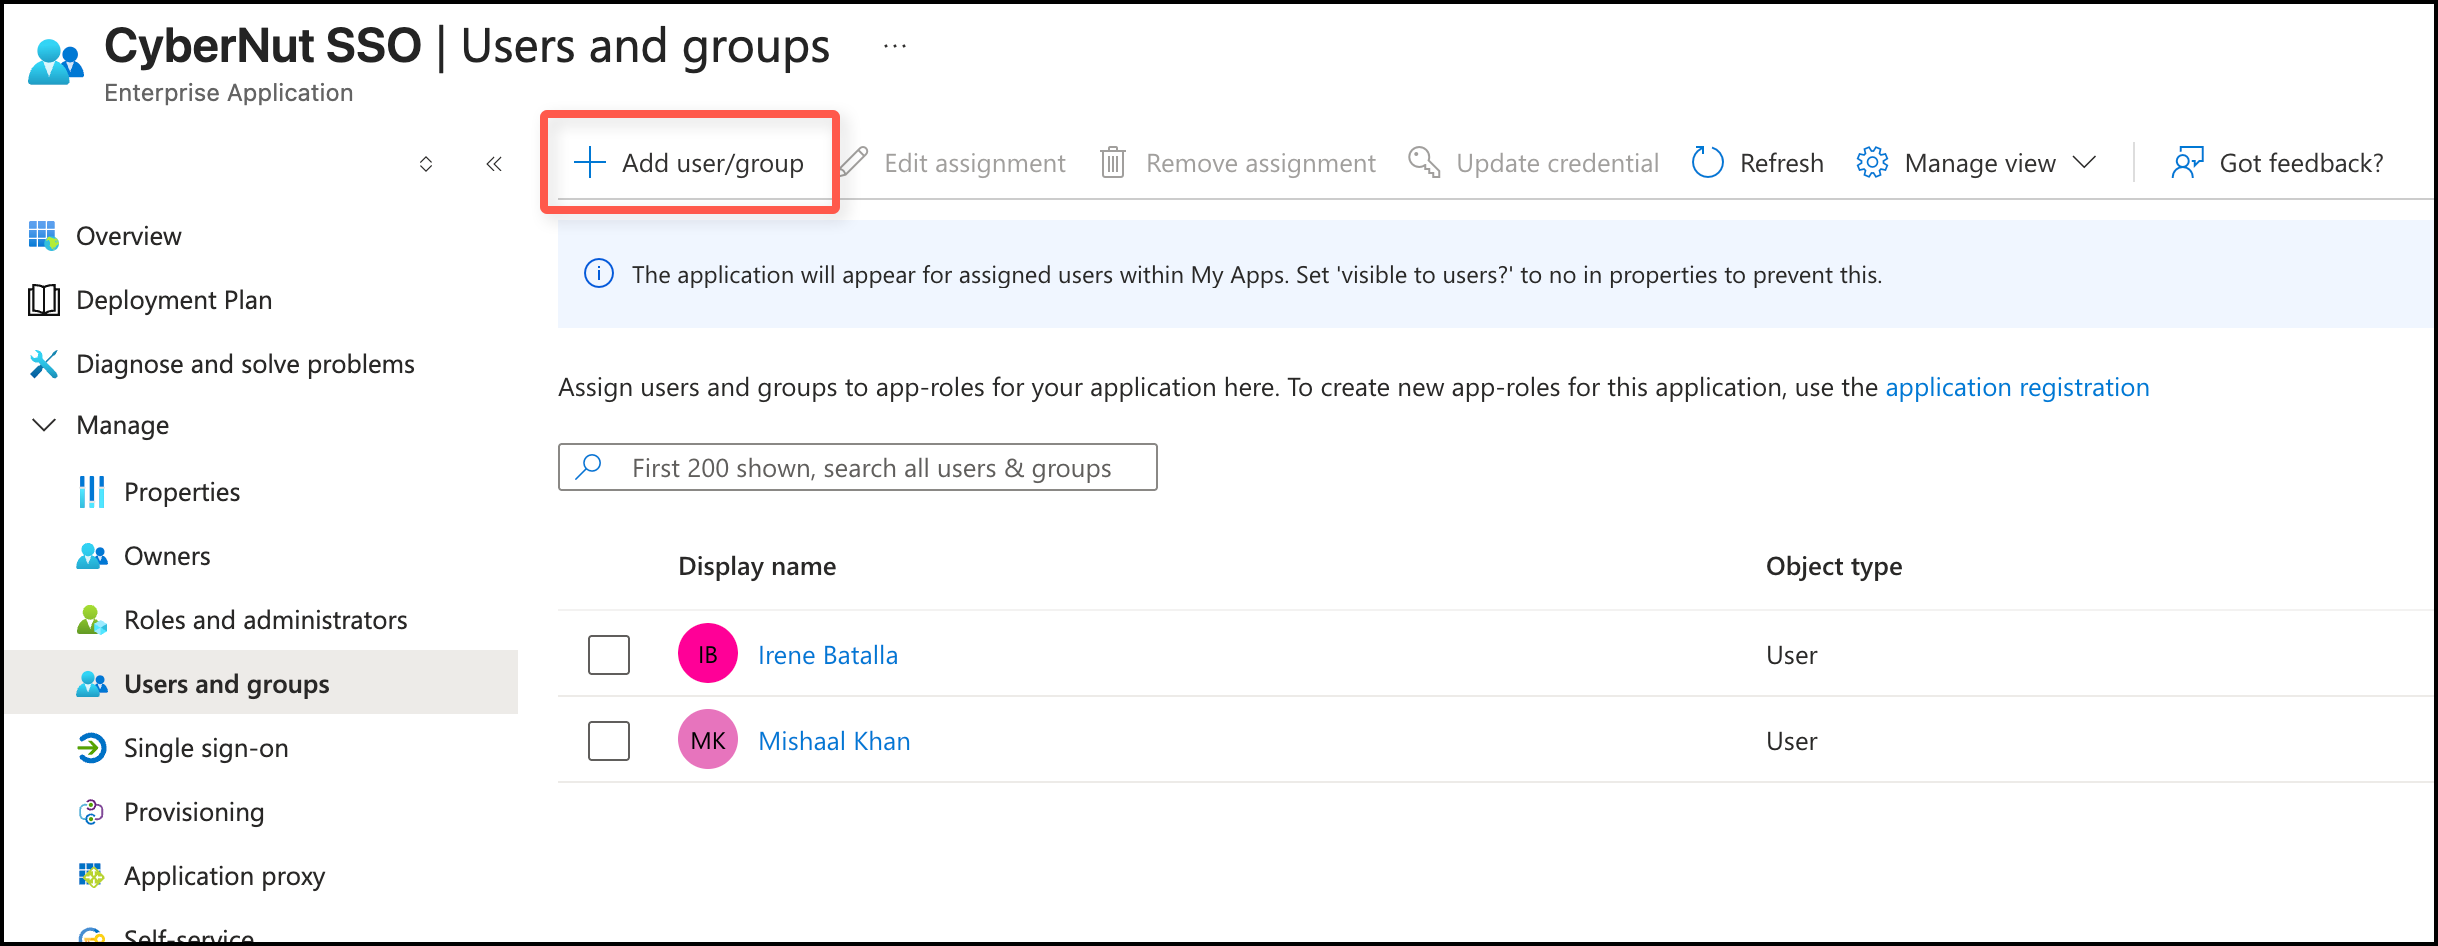Screen dimensions: 2438x946
Task: Tick the checkbox next to Mishaal Khan
Action: [x=608, y=741]
